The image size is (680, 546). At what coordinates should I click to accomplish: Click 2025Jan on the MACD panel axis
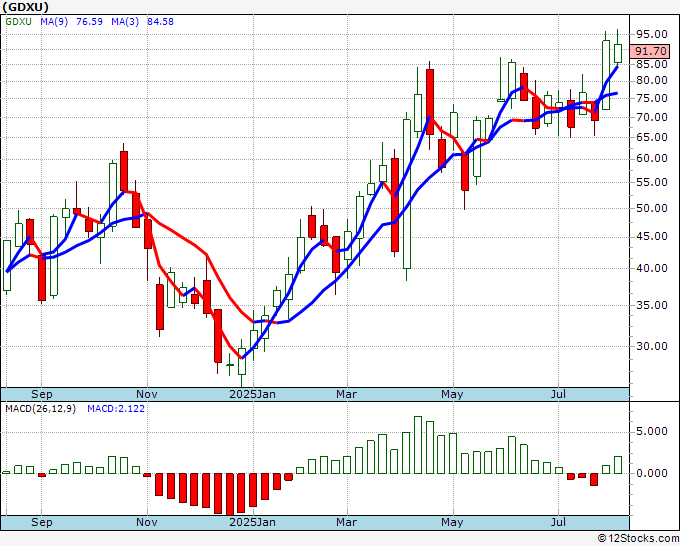point(252,522)
